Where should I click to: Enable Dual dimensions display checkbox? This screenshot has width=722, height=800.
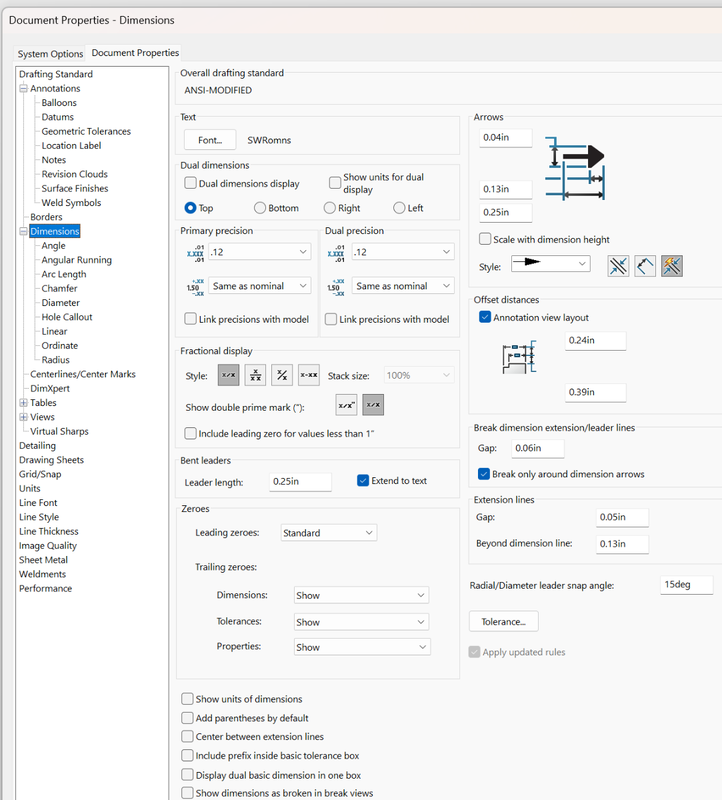point(191,183)
